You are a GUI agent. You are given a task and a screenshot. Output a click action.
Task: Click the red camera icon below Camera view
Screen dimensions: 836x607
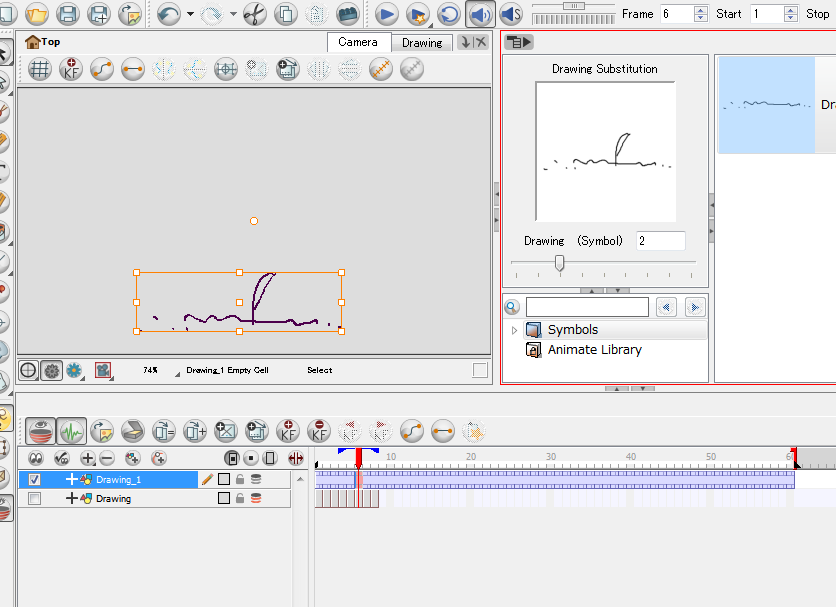pyautogui.click(x=103, y=370)
